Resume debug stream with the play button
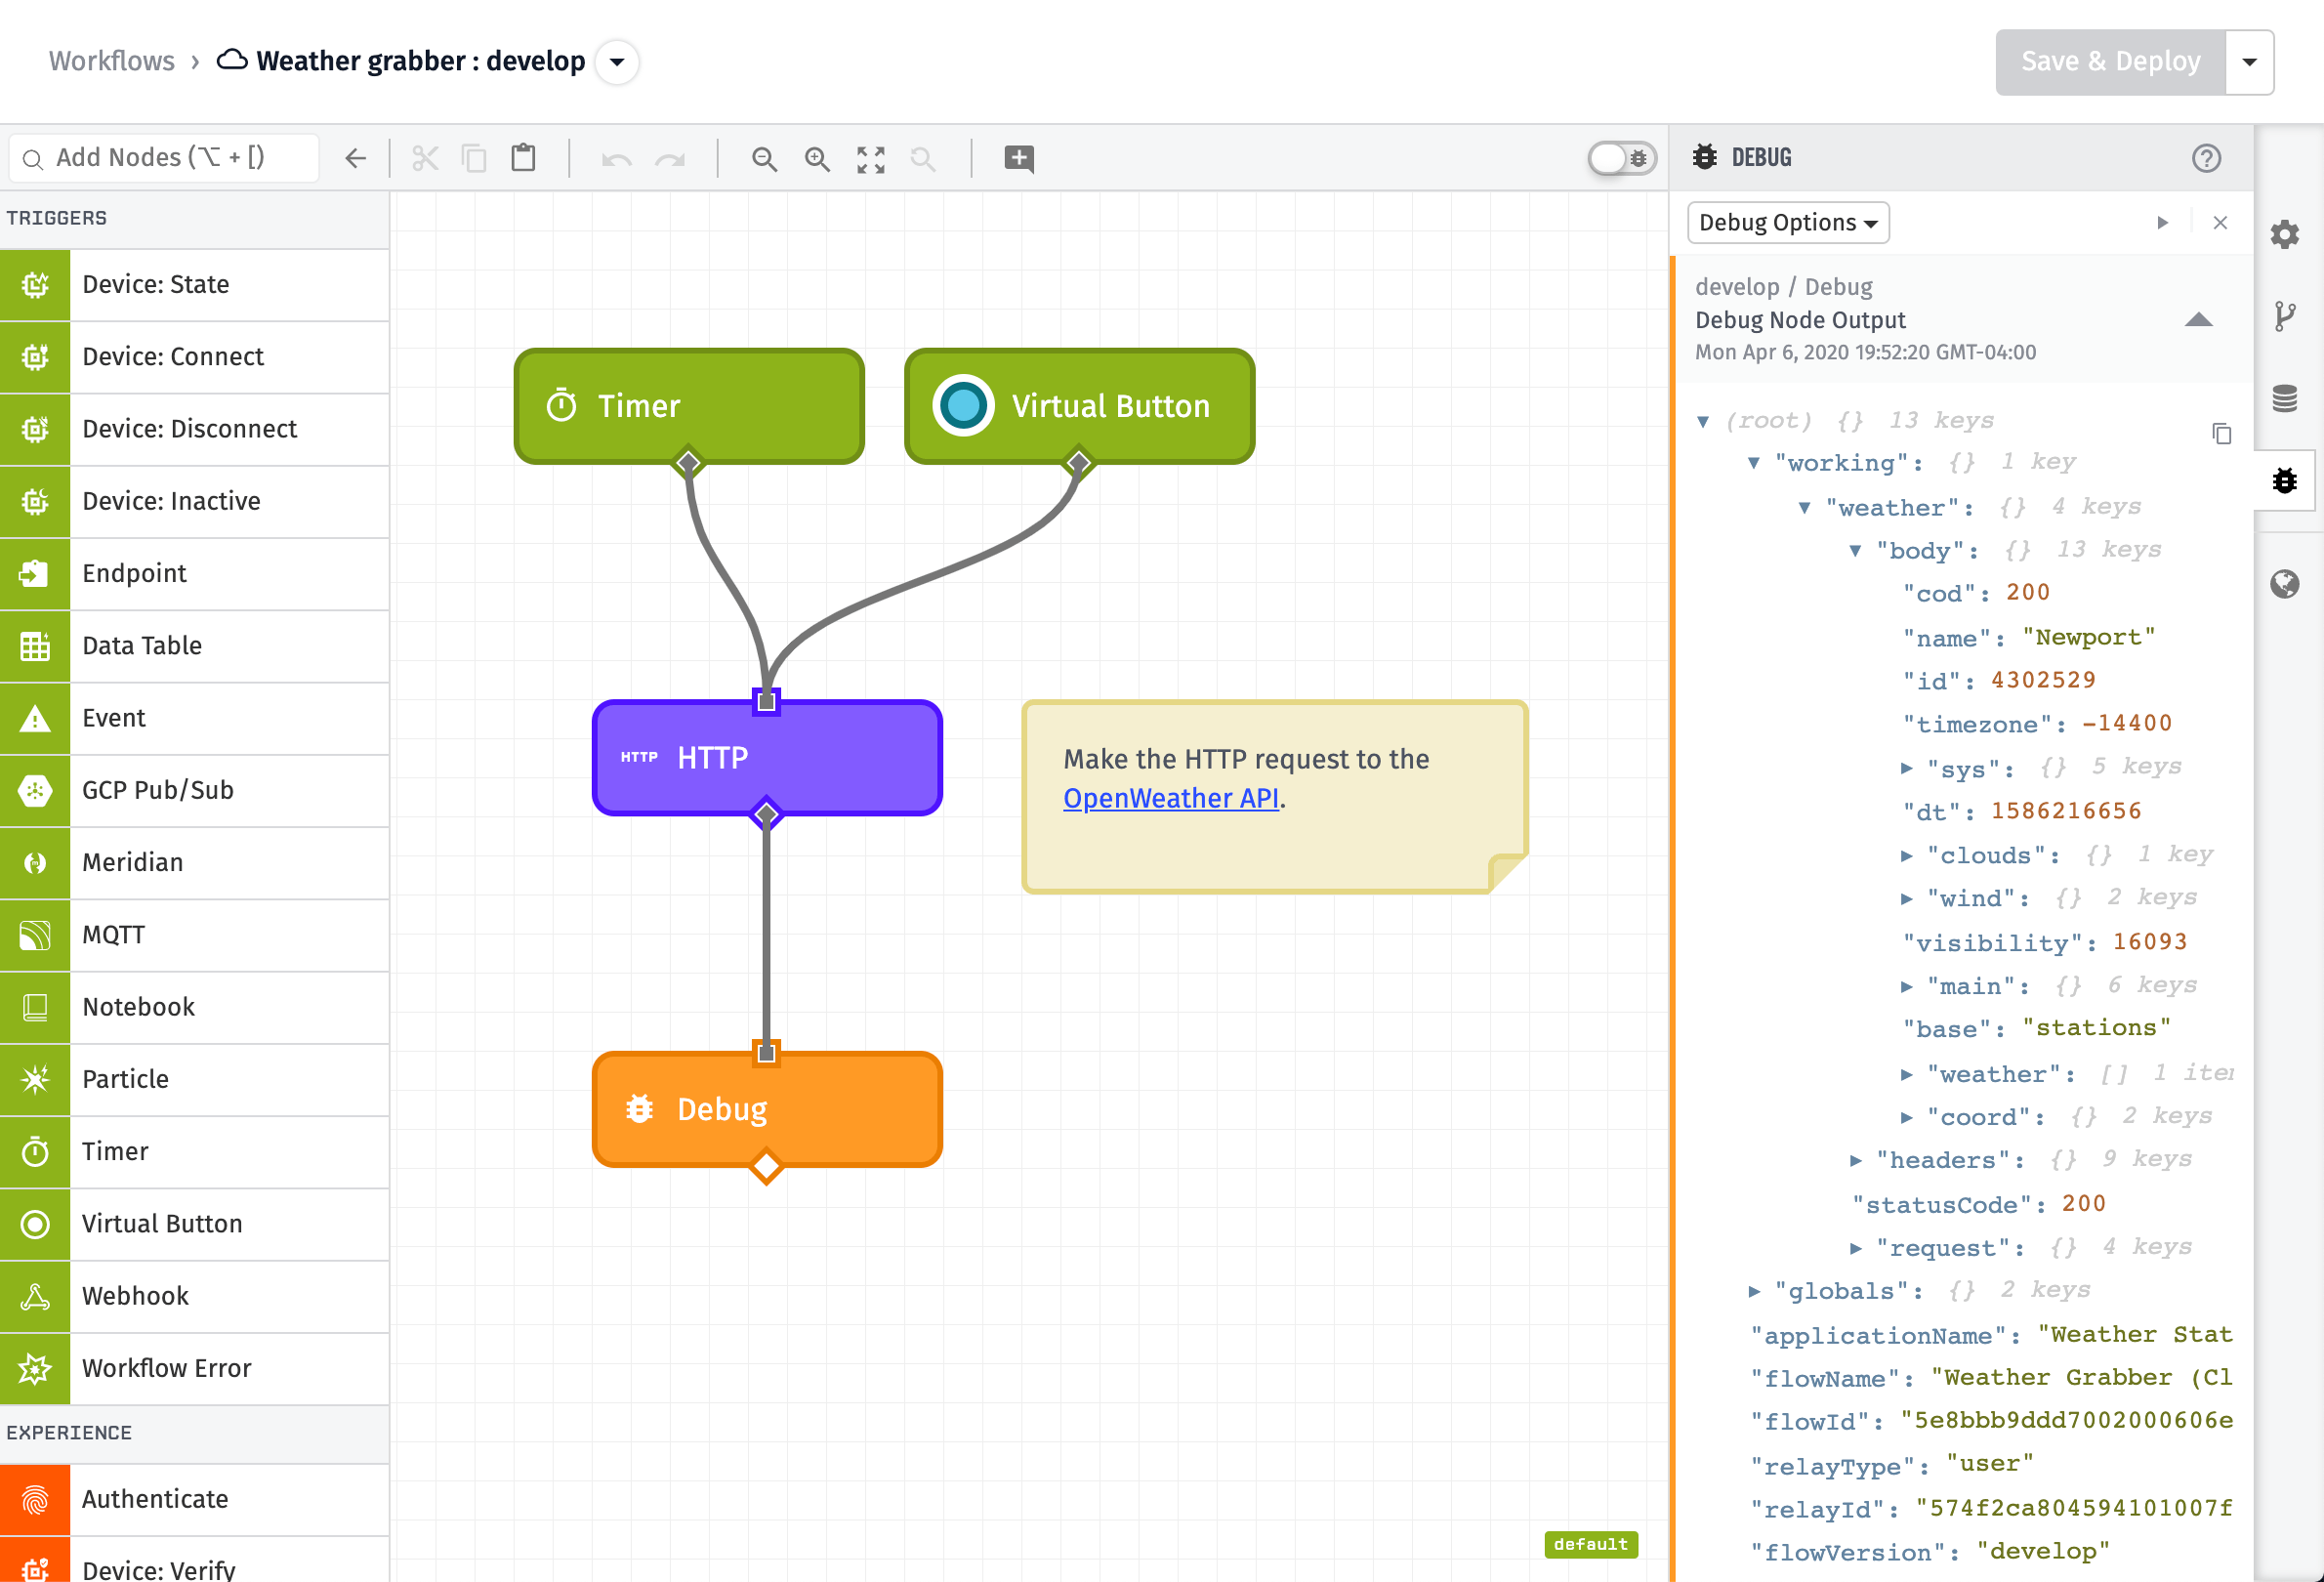Viewport: 2324px width, 1582px height. [2163, 223]
